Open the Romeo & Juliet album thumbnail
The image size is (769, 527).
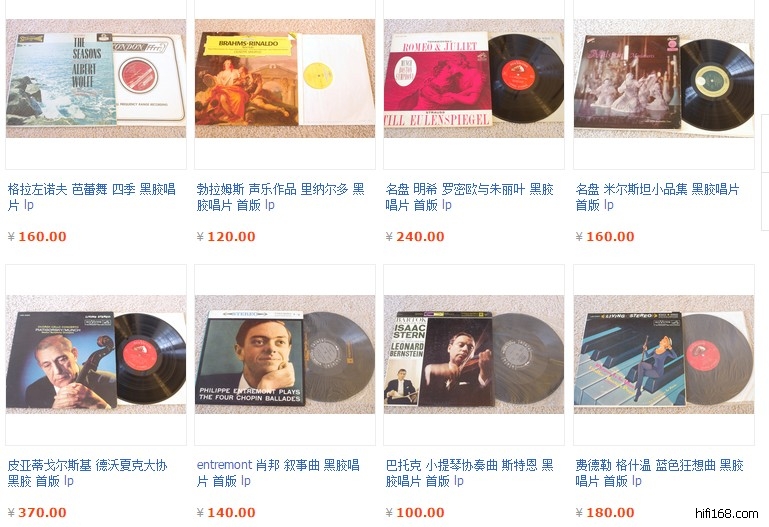point(474,79)
